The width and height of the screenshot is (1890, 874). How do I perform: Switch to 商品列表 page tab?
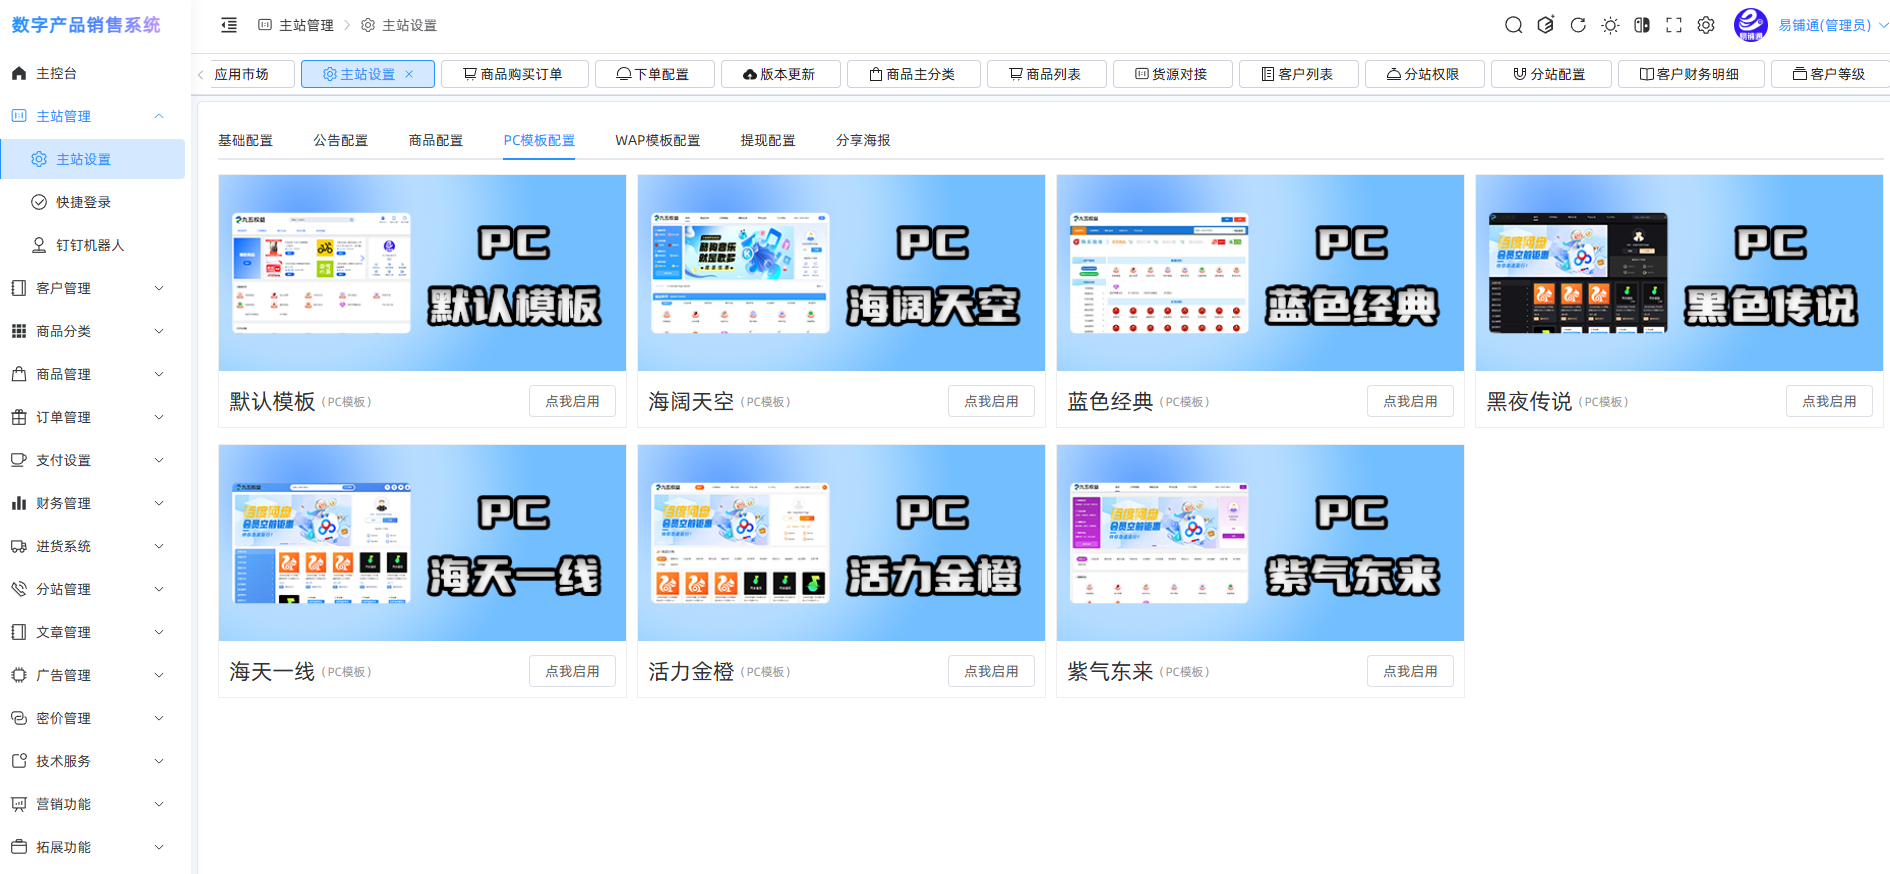(x=1046, y=74)
